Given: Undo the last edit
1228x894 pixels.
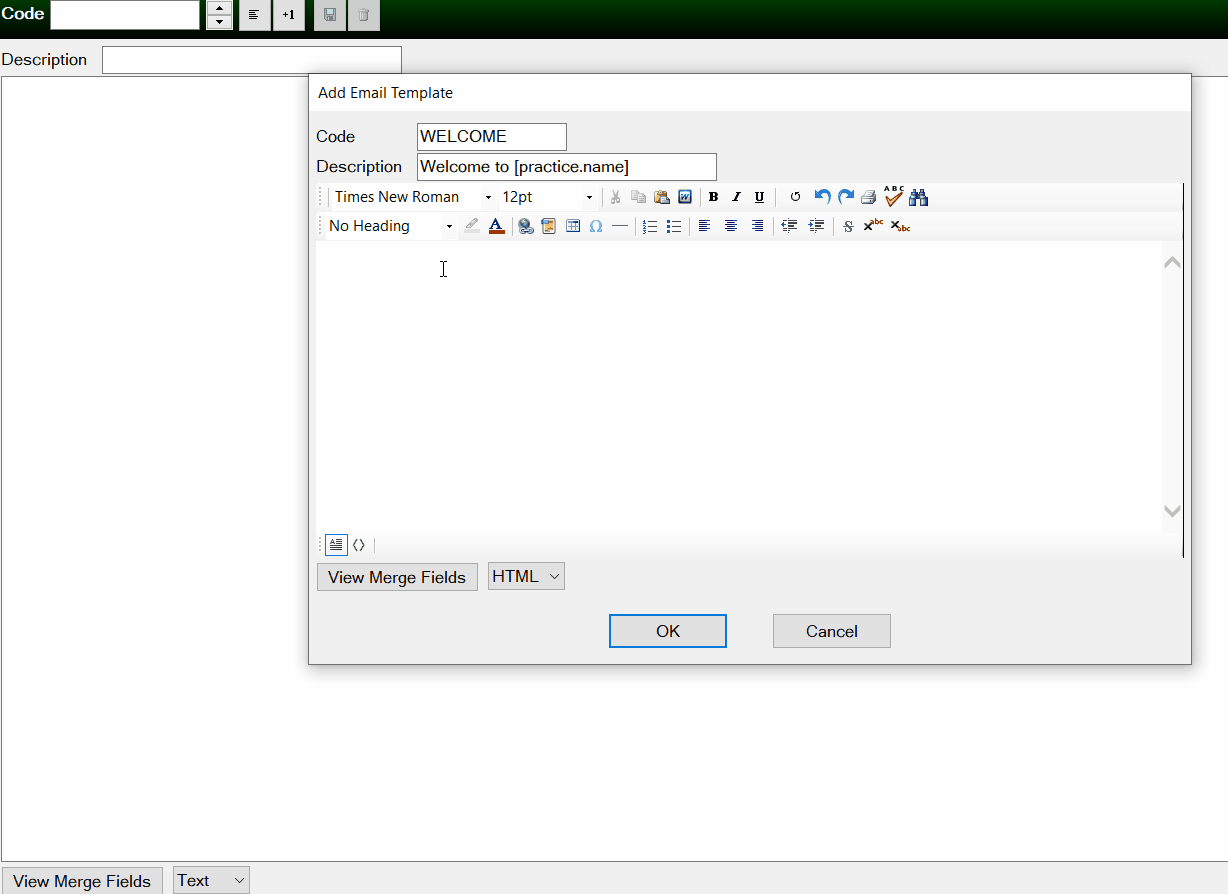Looking at the screenshot, I should pos(822,197).
